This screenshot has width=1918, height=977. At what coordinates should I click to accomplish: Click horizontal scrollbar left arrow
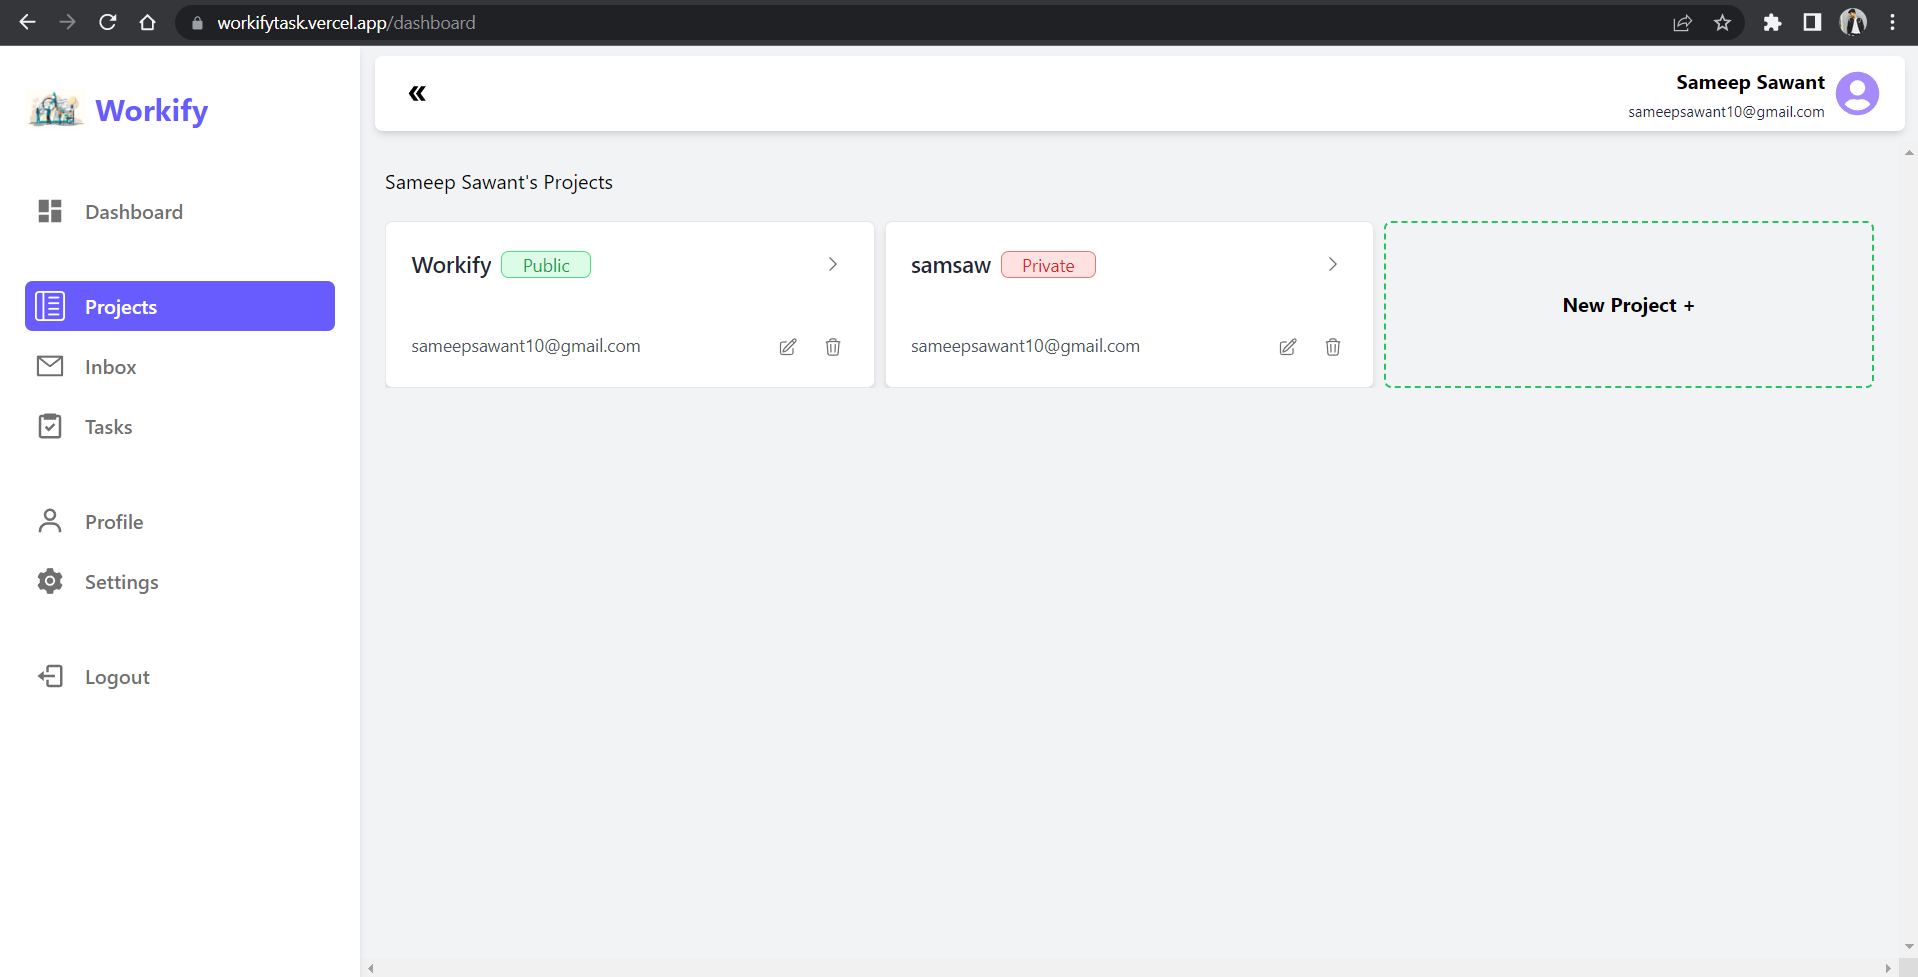coord(371,968)
